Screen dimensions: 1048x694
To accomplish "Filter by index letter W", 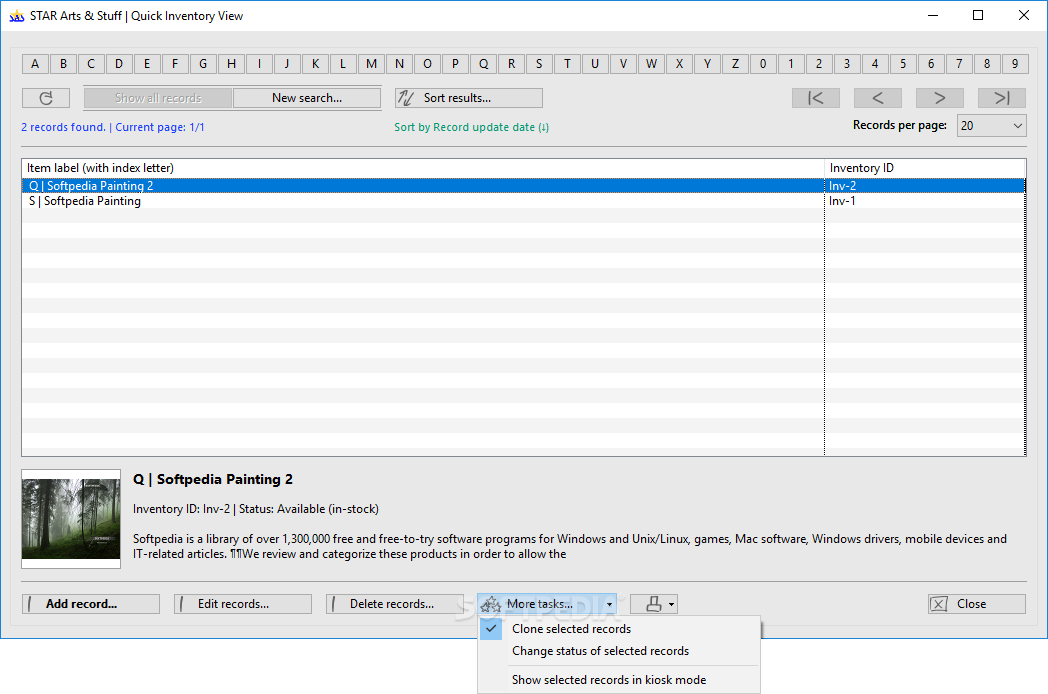I will click(x=651, y=64).
